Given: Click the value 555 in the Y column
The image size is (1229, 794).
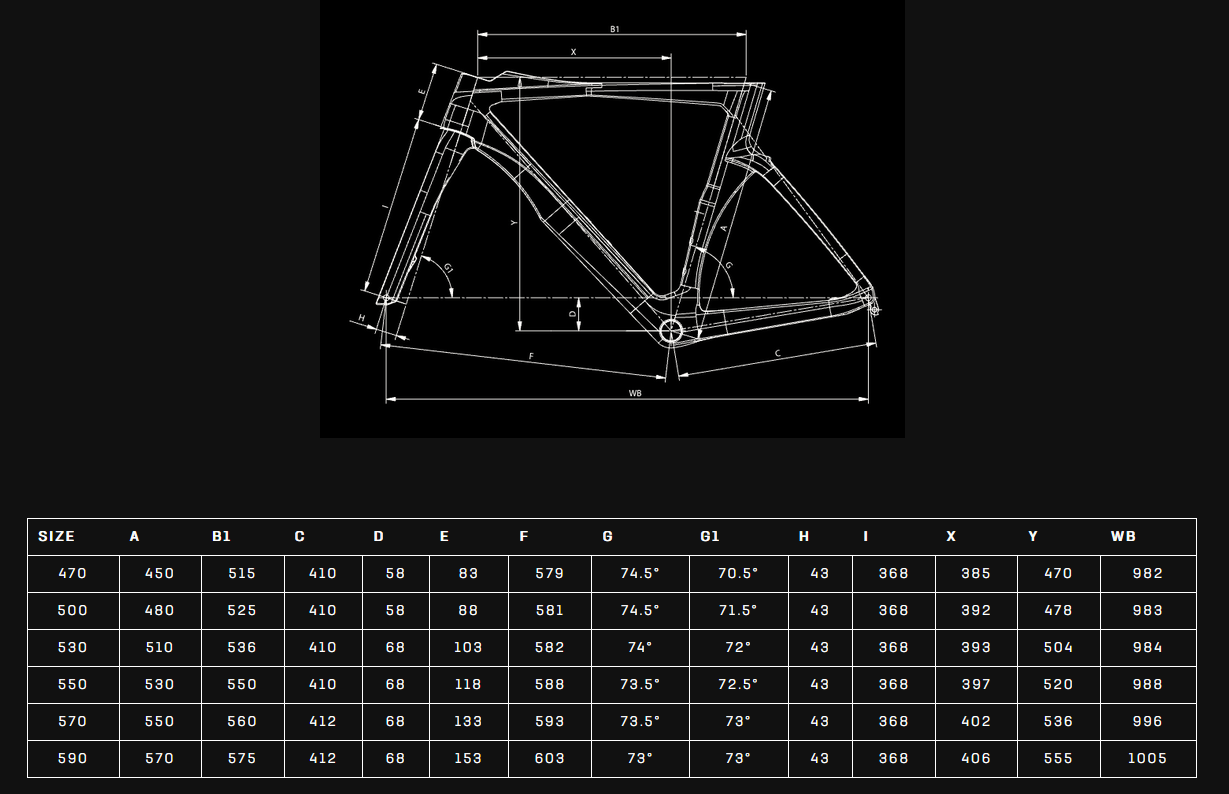Looking at the screenshot, I should pos(1058,759).
